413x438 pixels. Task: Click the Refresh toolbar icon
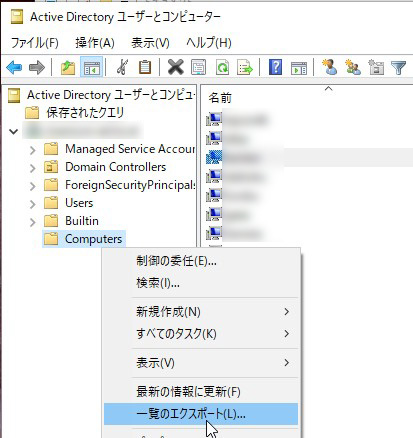(222, 67)
